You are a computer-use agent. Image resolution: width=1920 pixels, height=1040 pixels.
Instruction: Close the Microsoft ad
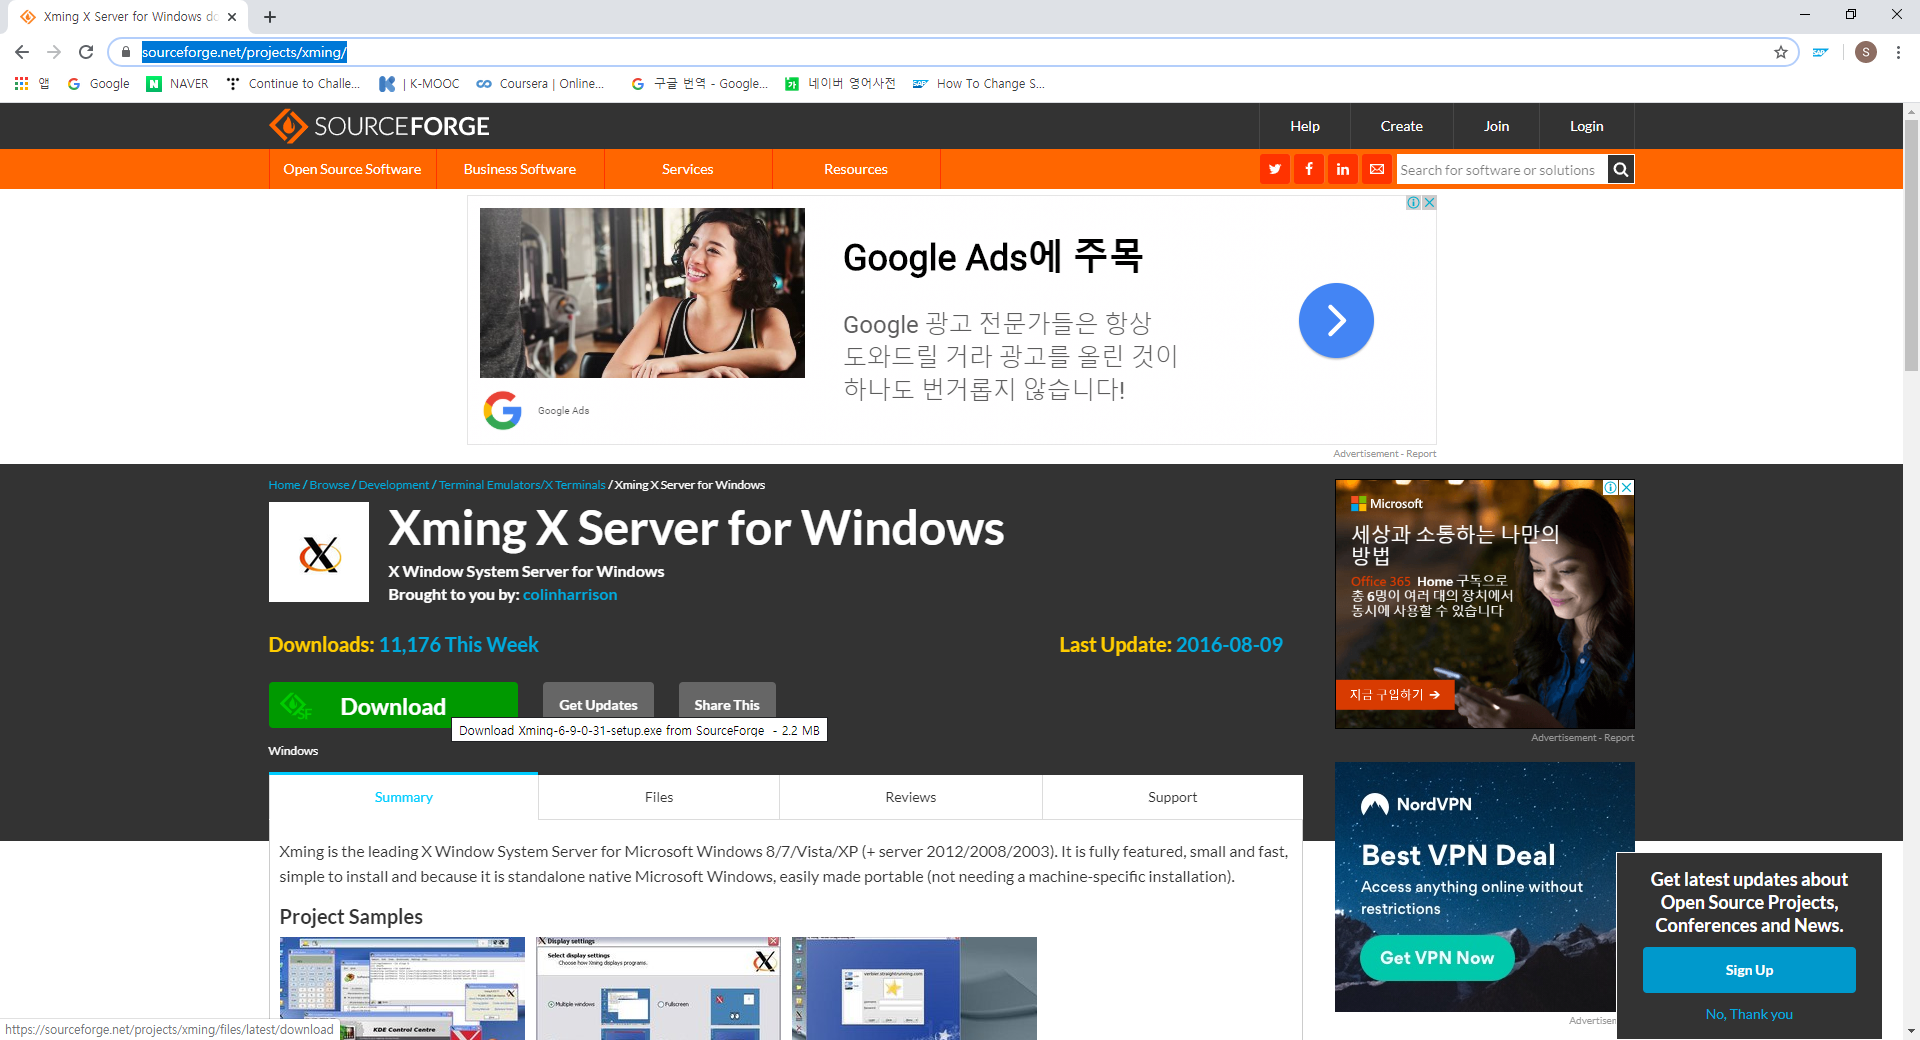(x=1627, y=487)
